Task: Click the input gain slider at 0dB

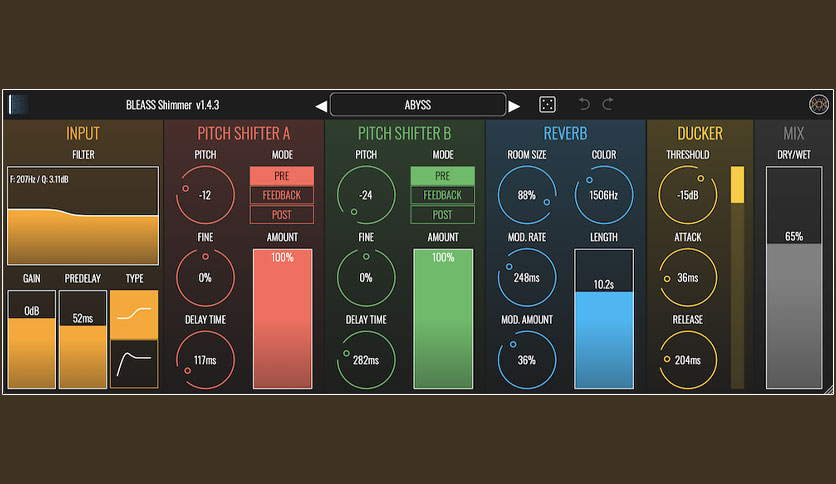Action: click(31, 340)
